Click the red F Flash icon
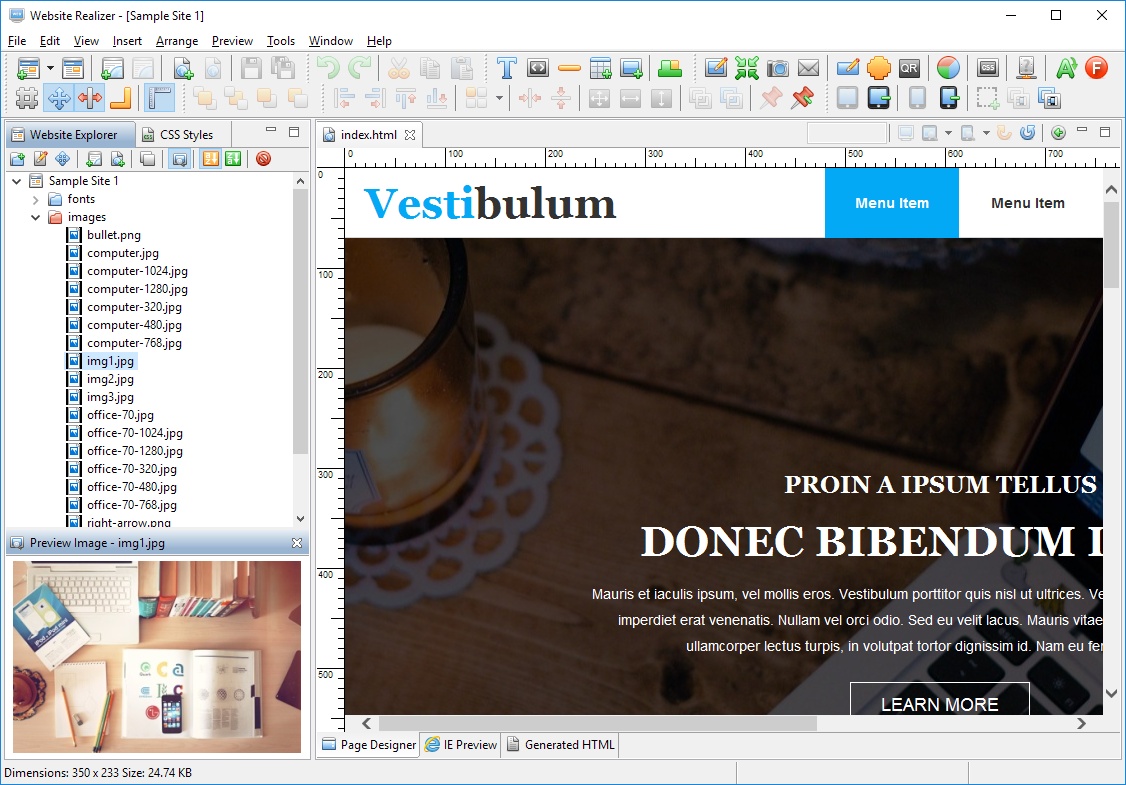The image size is (1126, 785). click(1097, 68)
